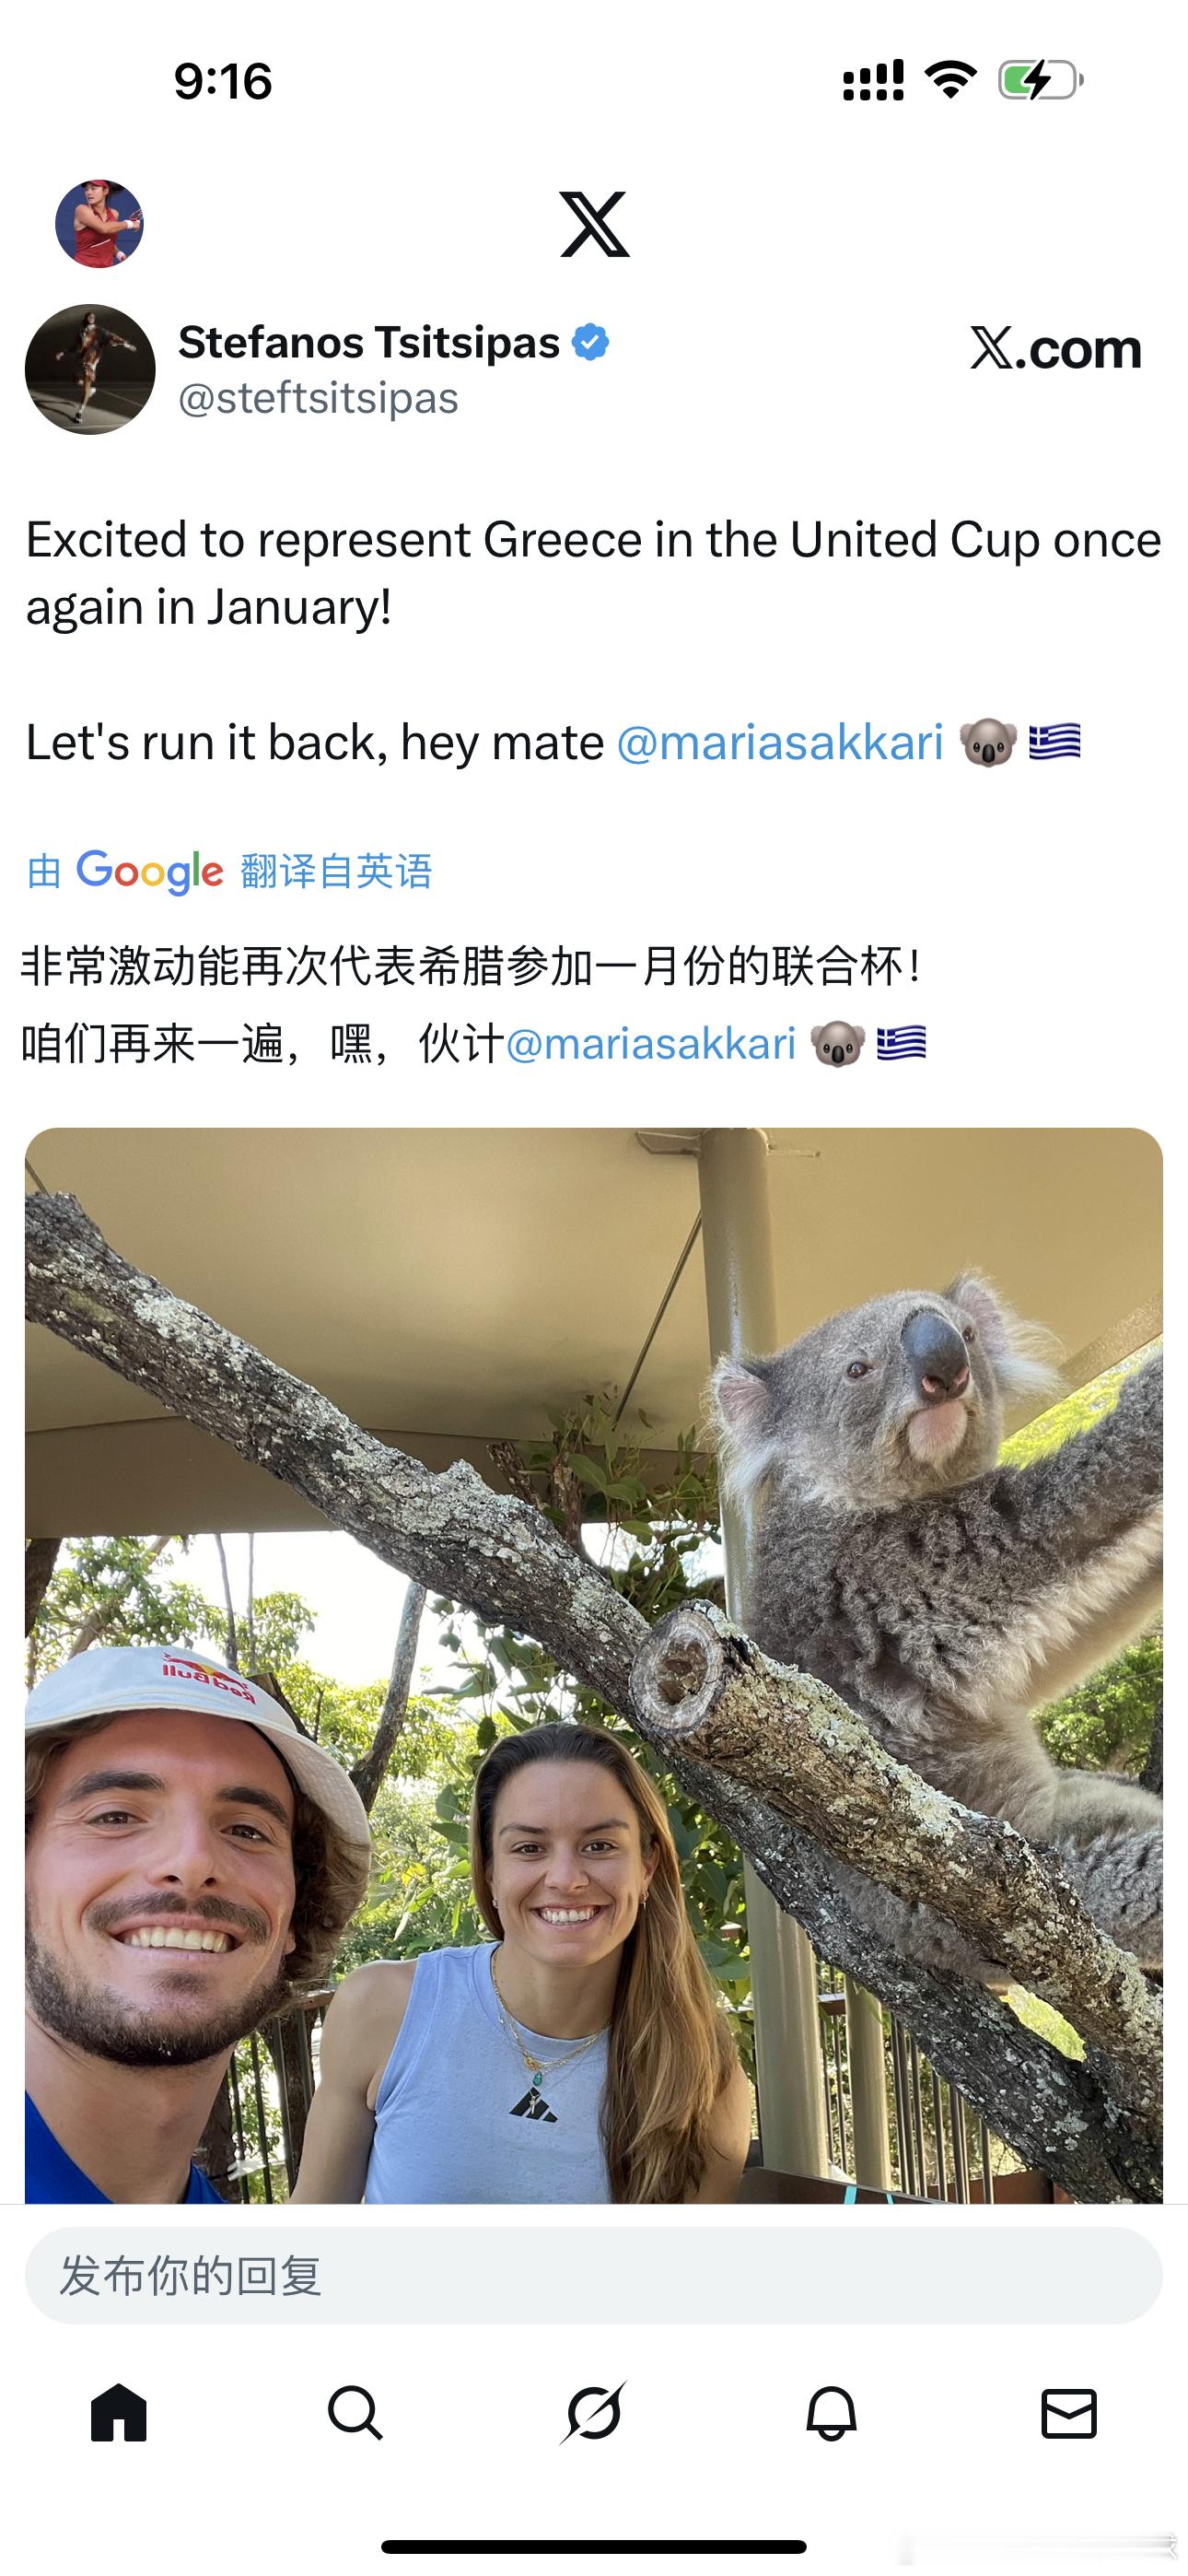This screenshot has width=1188, height=2576.
Task: Open your profile avatar menu
Action: [99, 224]
